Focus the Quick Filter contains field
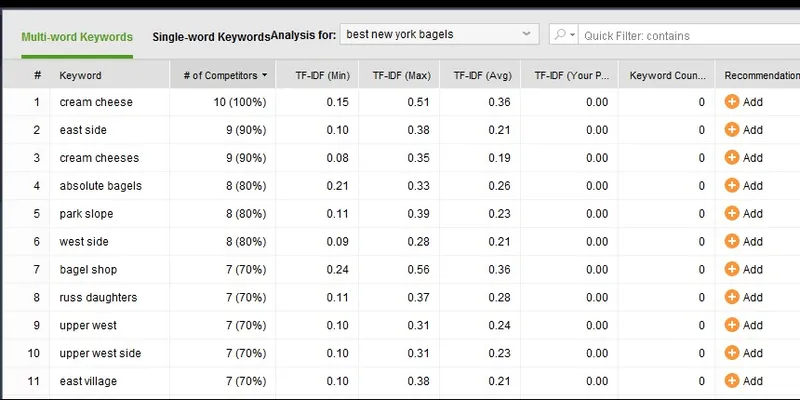 (x=689, y=35)
